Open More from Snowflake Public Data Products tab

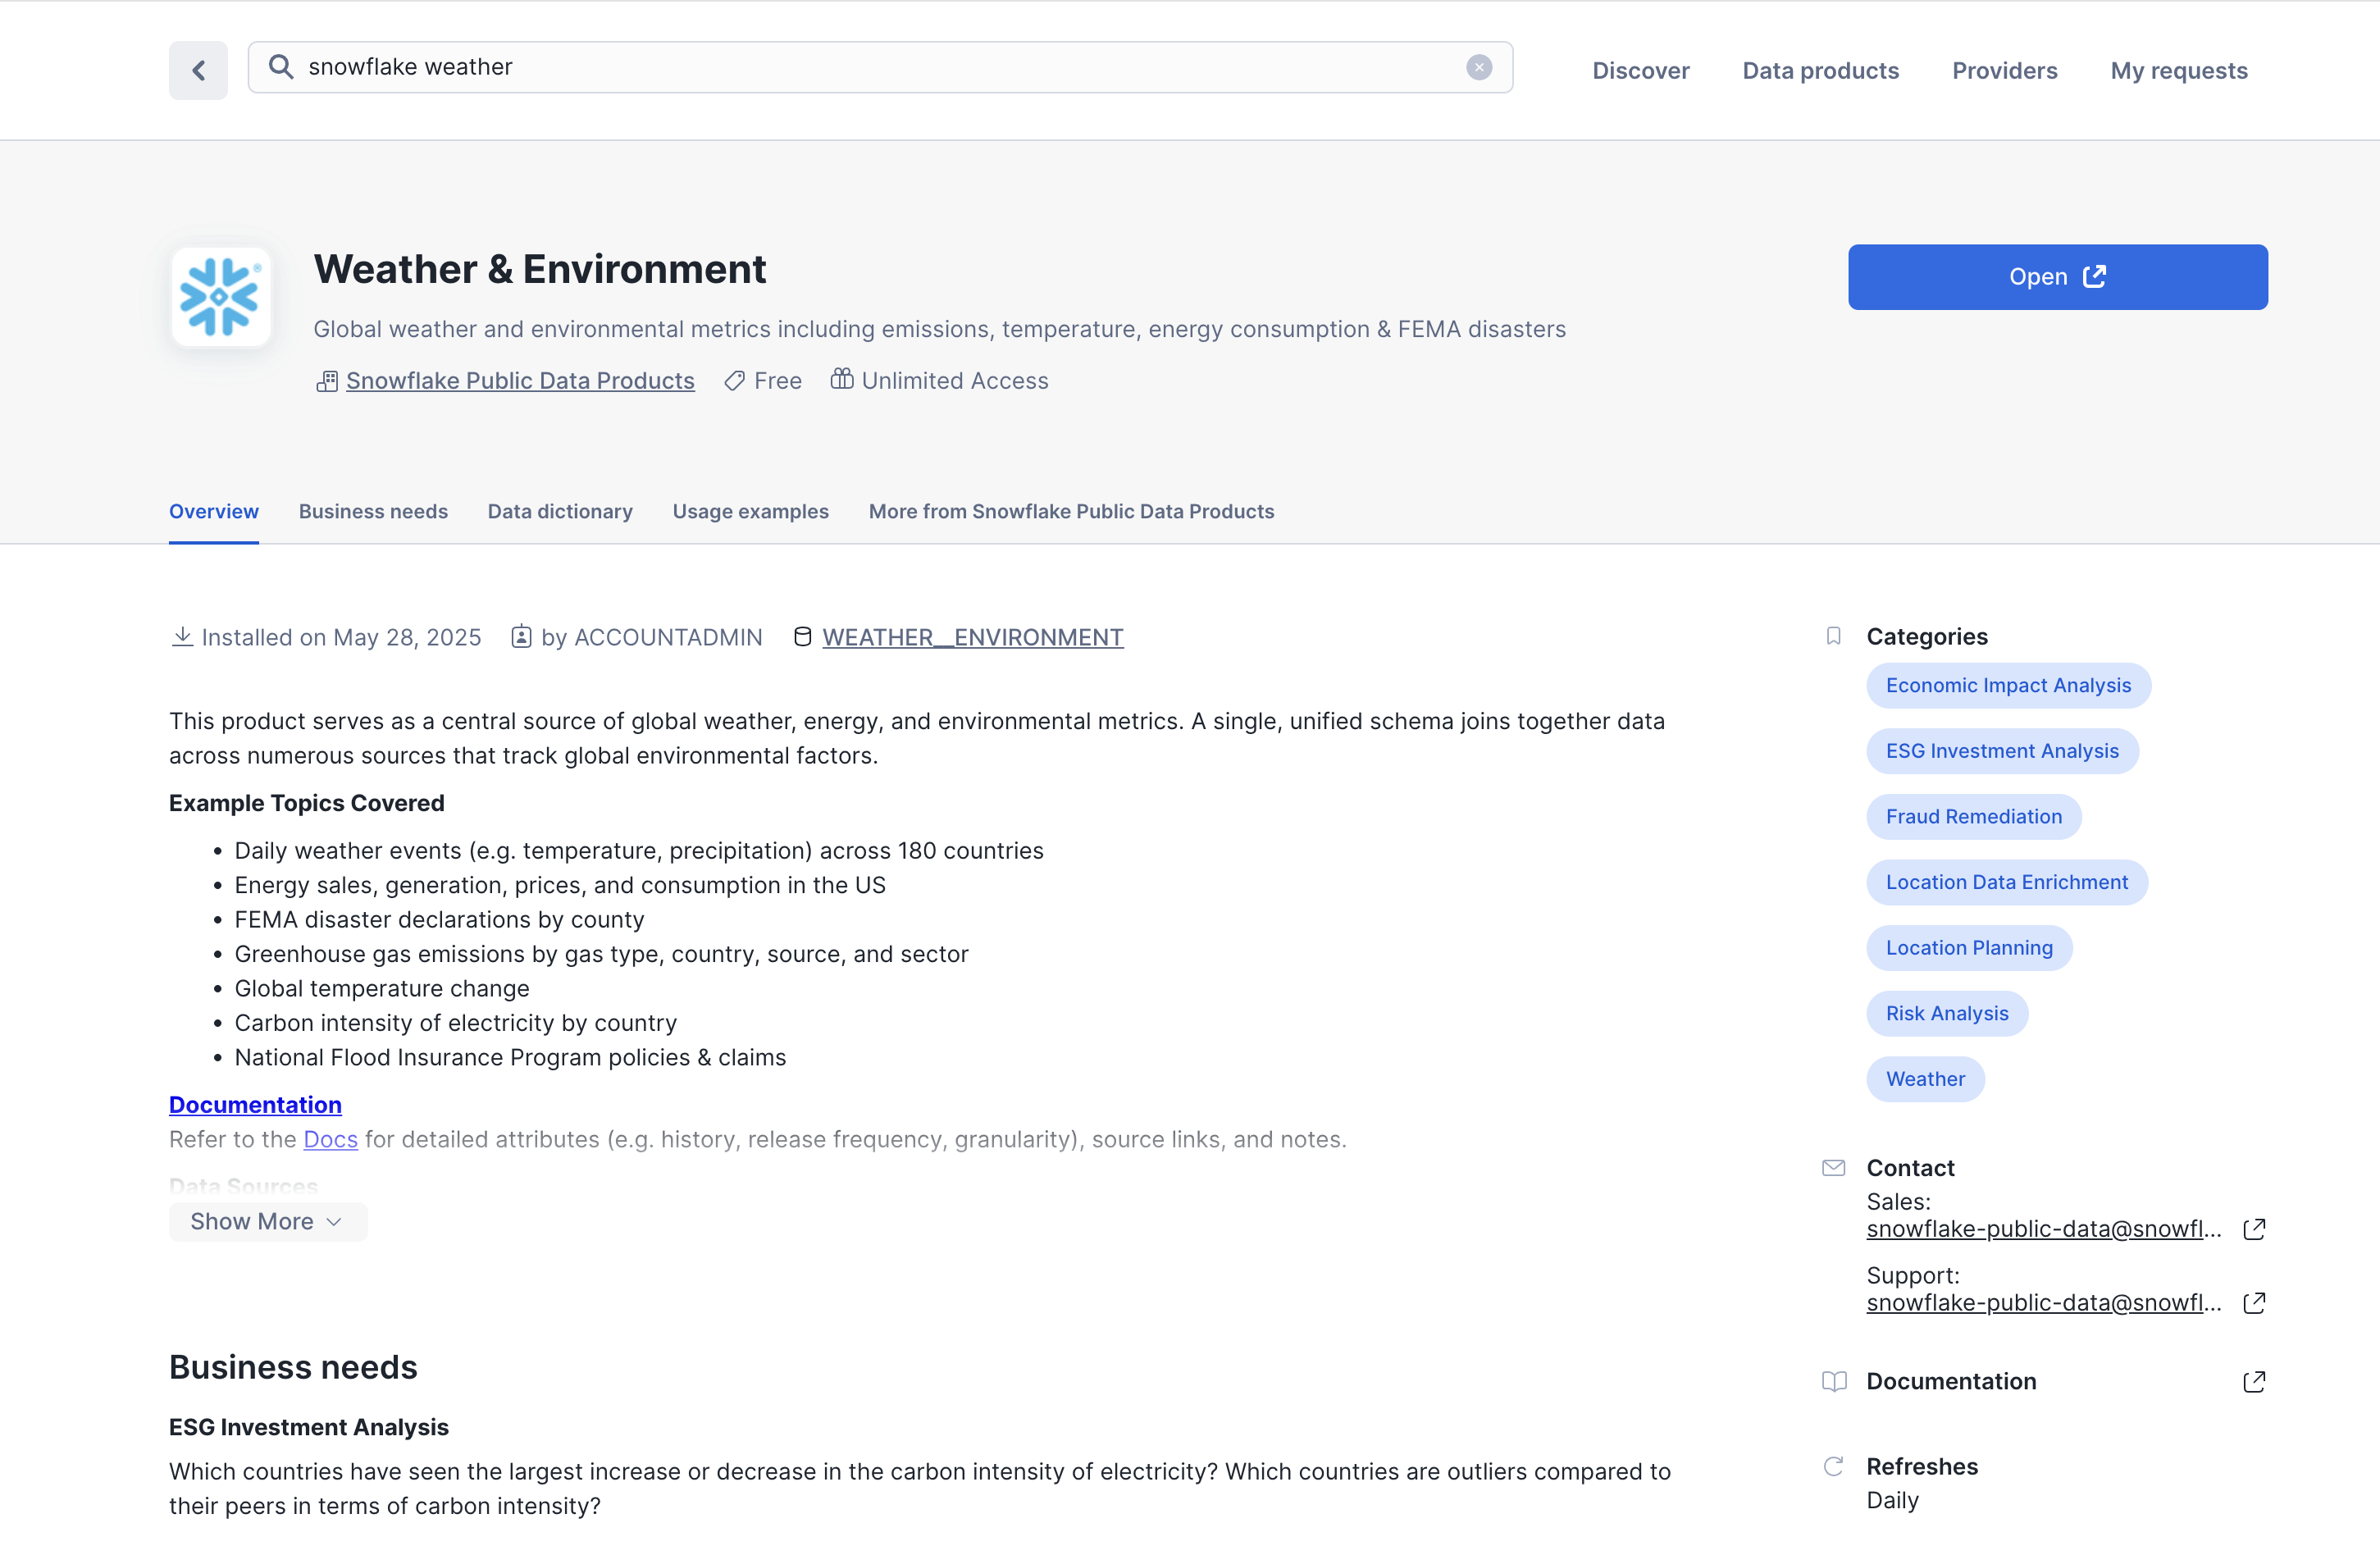pos(1071,511)
